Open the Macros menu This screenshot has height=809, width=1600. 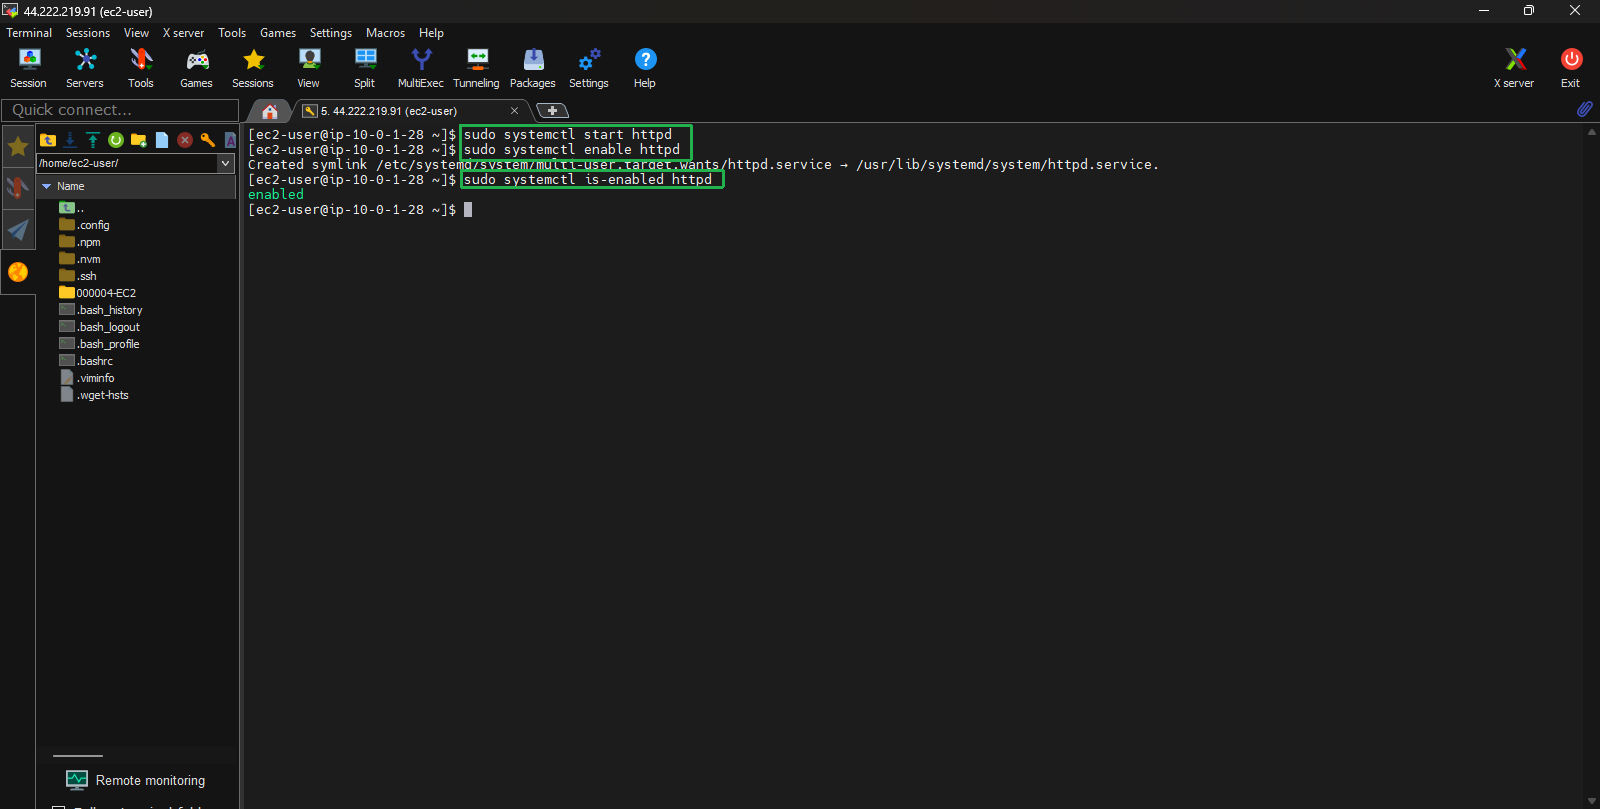click(385, 33)
